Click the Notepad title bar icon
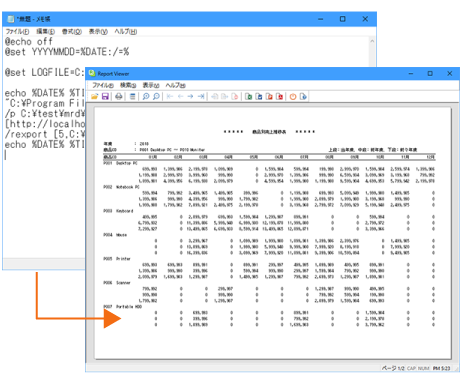 pos(11,19)
